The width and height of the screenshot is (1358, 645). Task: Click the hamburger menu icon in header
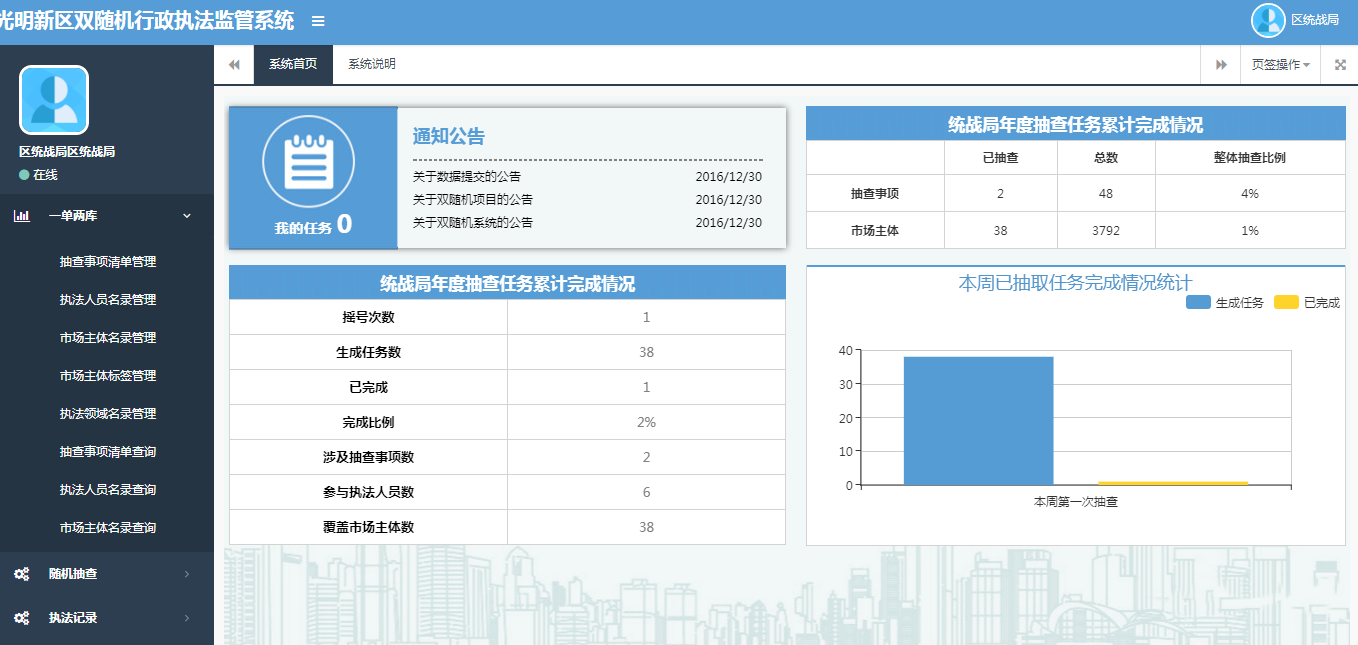(x=318, y=21)
